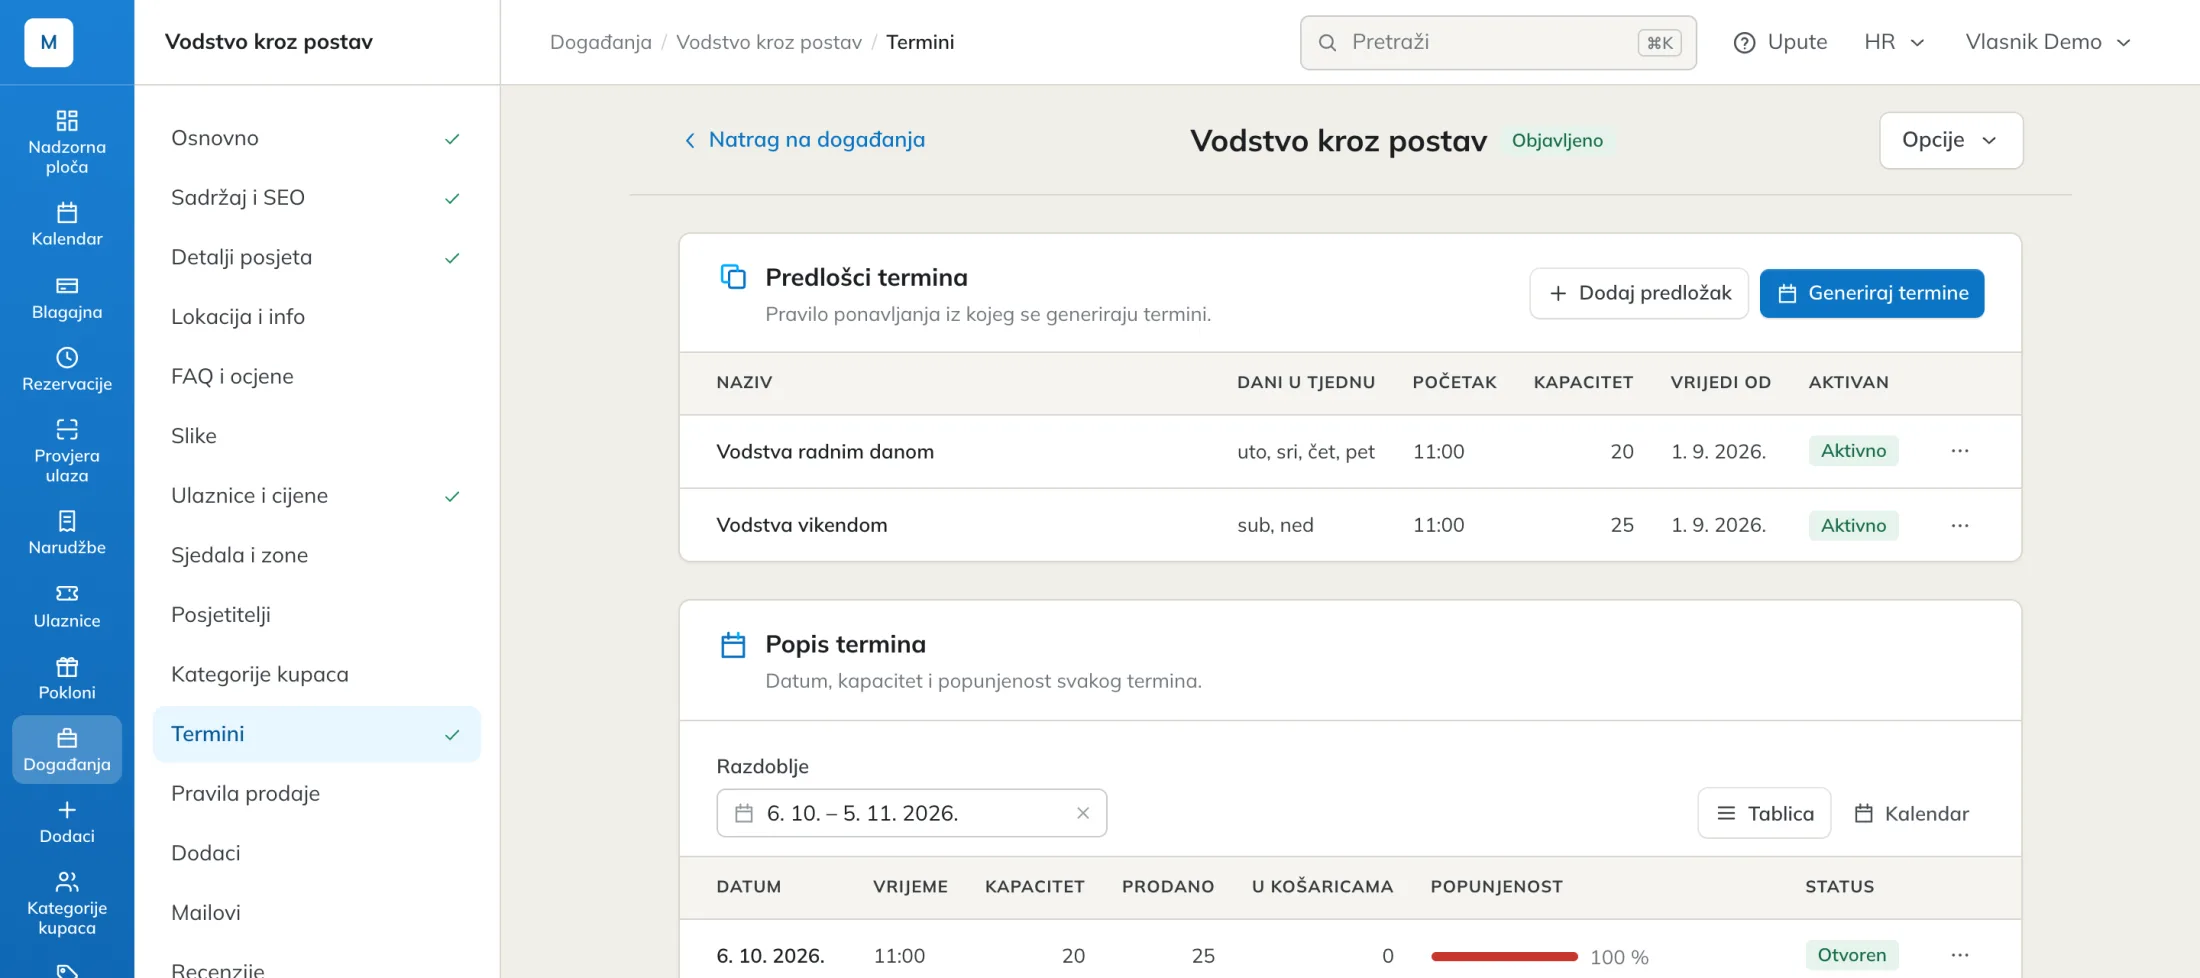The width and height of the screenshot is (2200, 978).
Task: Open Lokacija i info section
Action: tap(316, 317)
